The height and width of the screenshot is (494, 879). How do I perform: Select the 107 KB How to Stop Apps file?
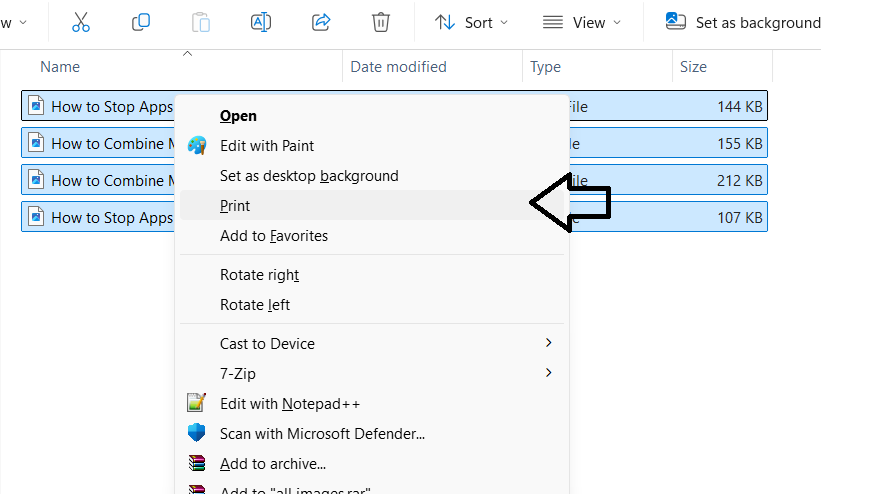pyautogui.click(x=394, y=217)
